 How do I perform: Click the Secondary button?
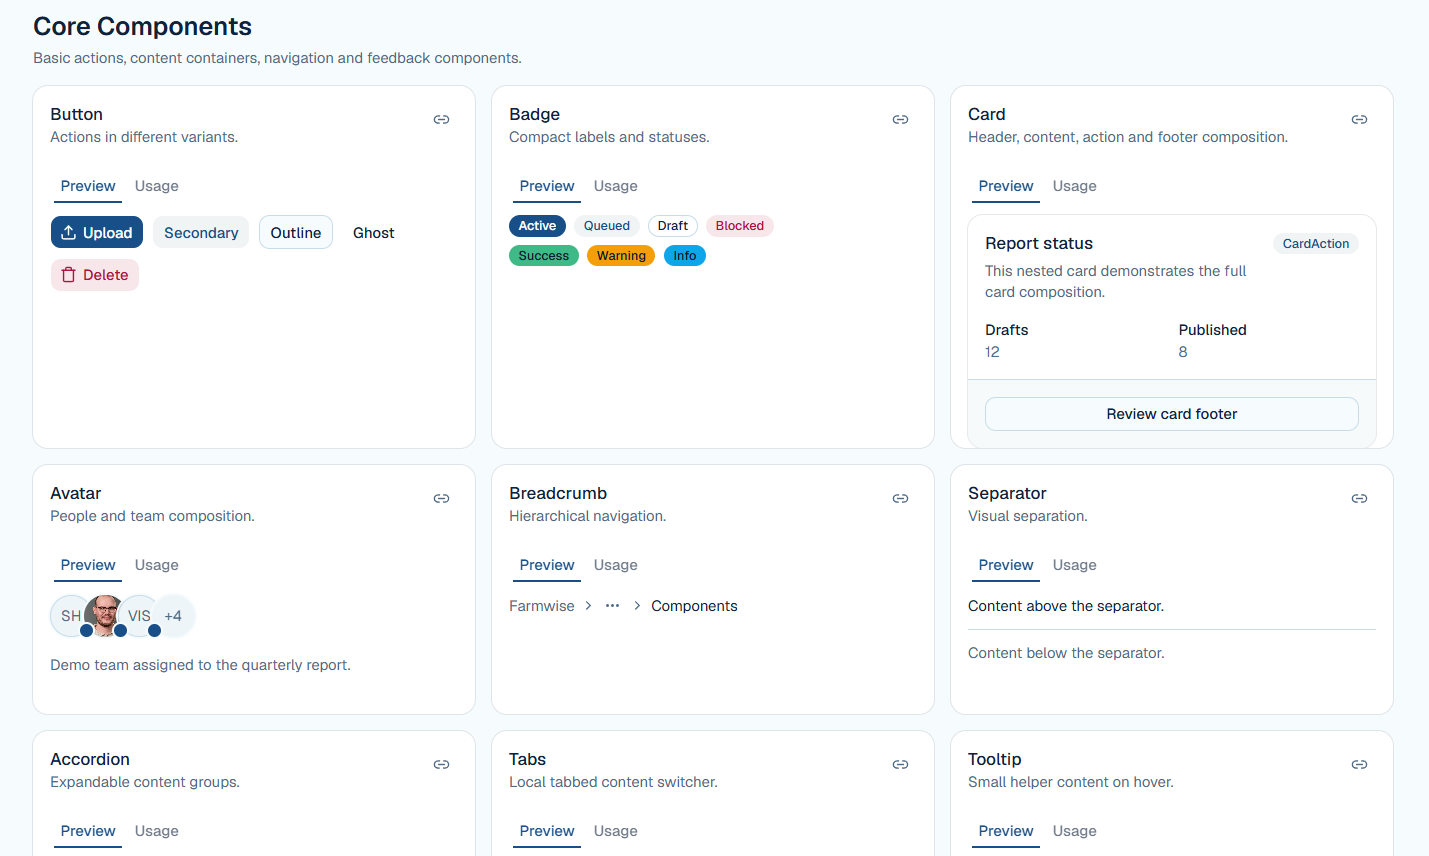tap(201, 232)
